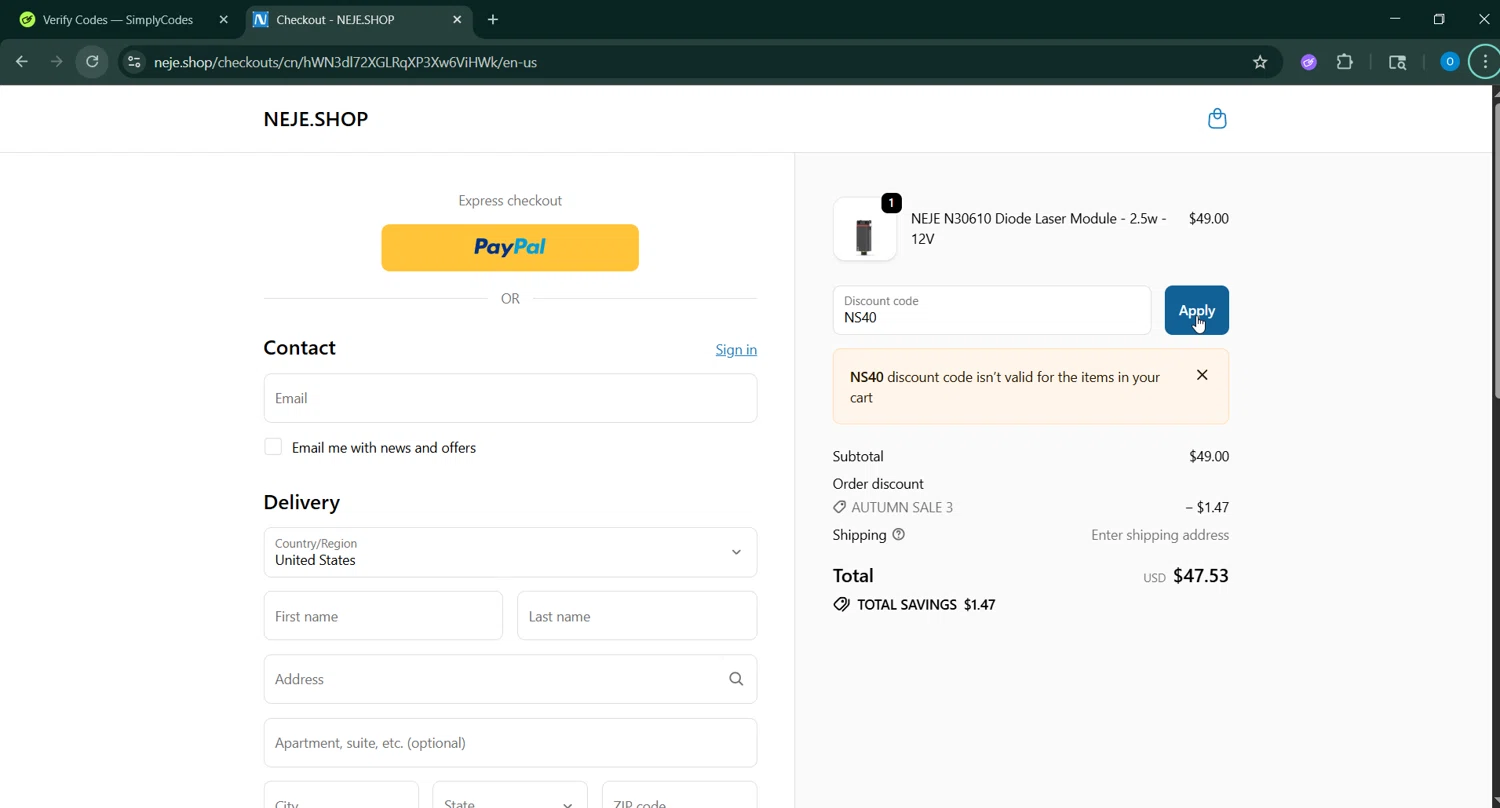Open the shopping bag cart icon
This screenshot has width=1500, height=808.
(1217, 119)
